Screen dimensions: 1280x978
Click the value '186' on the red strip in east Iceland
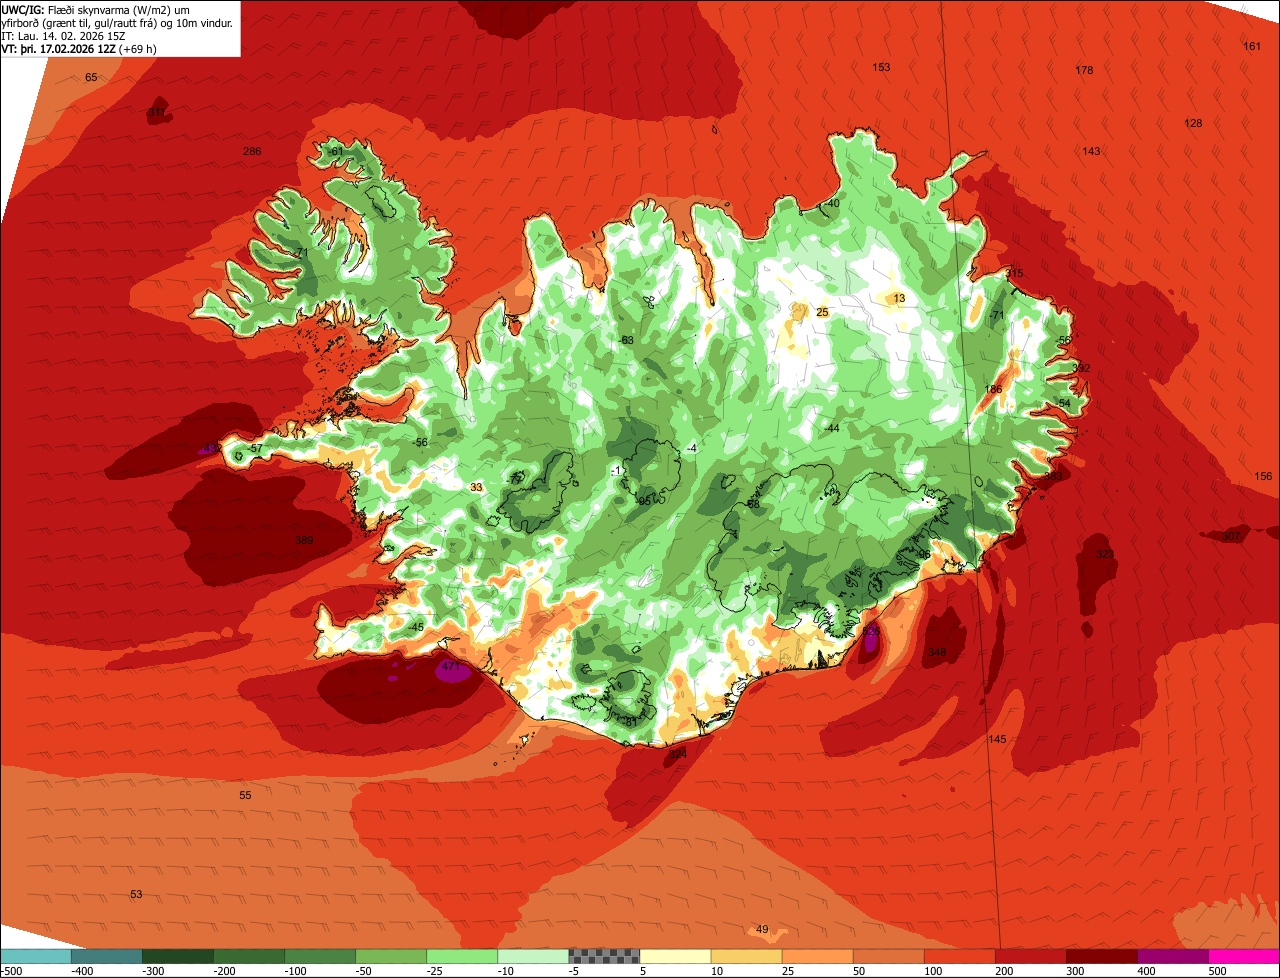tap(993, 389)
